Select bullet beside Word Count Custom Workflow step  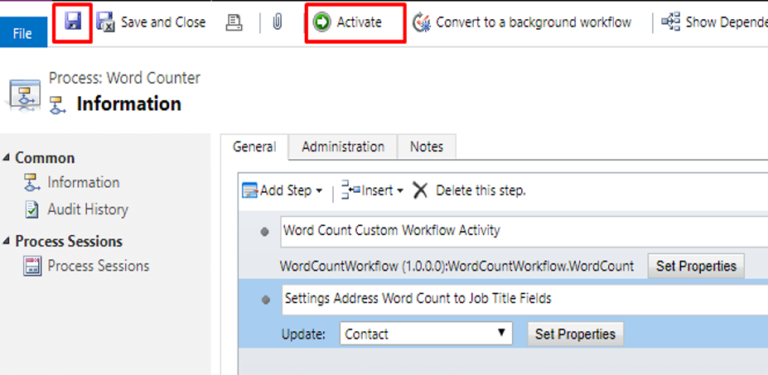tap(265, 233)
